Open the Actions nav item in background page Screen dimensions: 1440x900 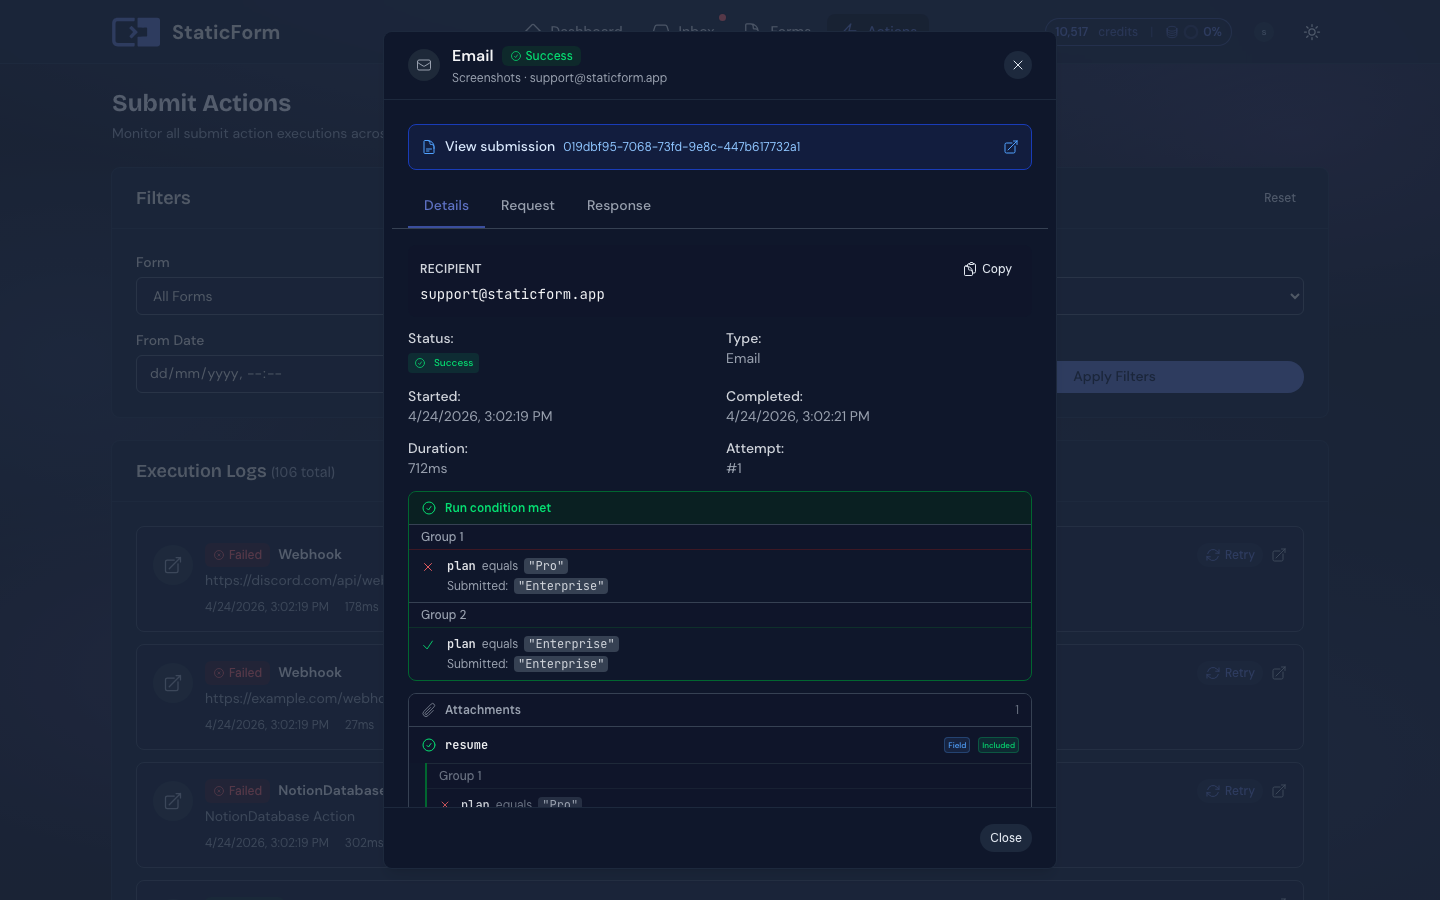pyautogui.click(x=879, y=31)
